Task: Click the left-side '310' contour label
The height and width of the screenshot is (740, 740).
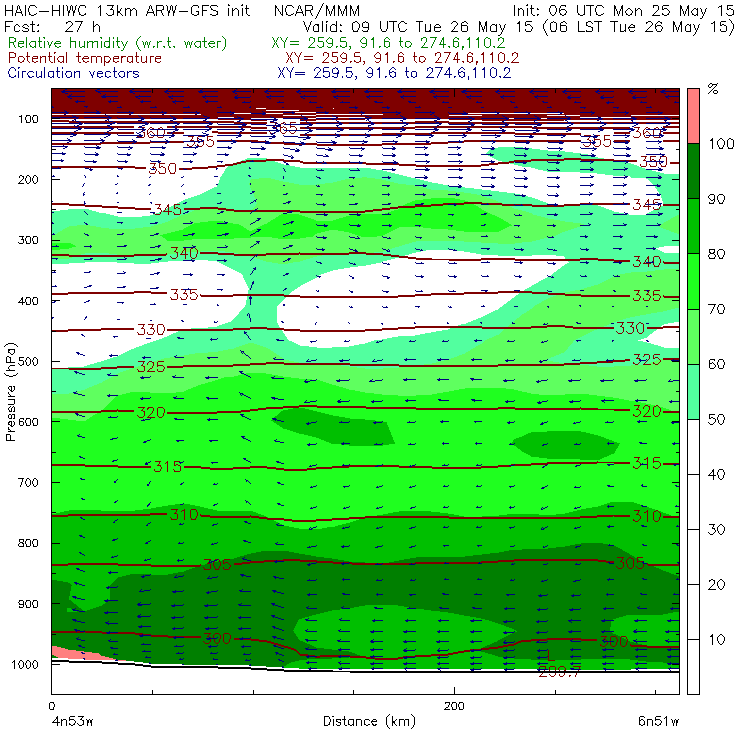Action: pos(184,514)
